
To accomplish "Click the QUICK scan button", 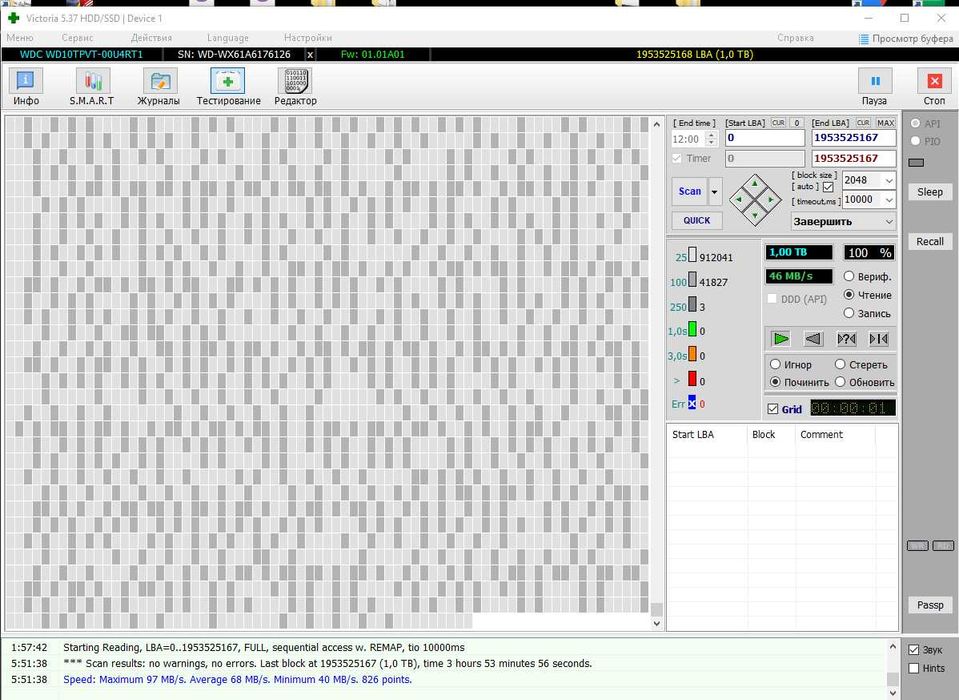I will (x=697, y=221).
